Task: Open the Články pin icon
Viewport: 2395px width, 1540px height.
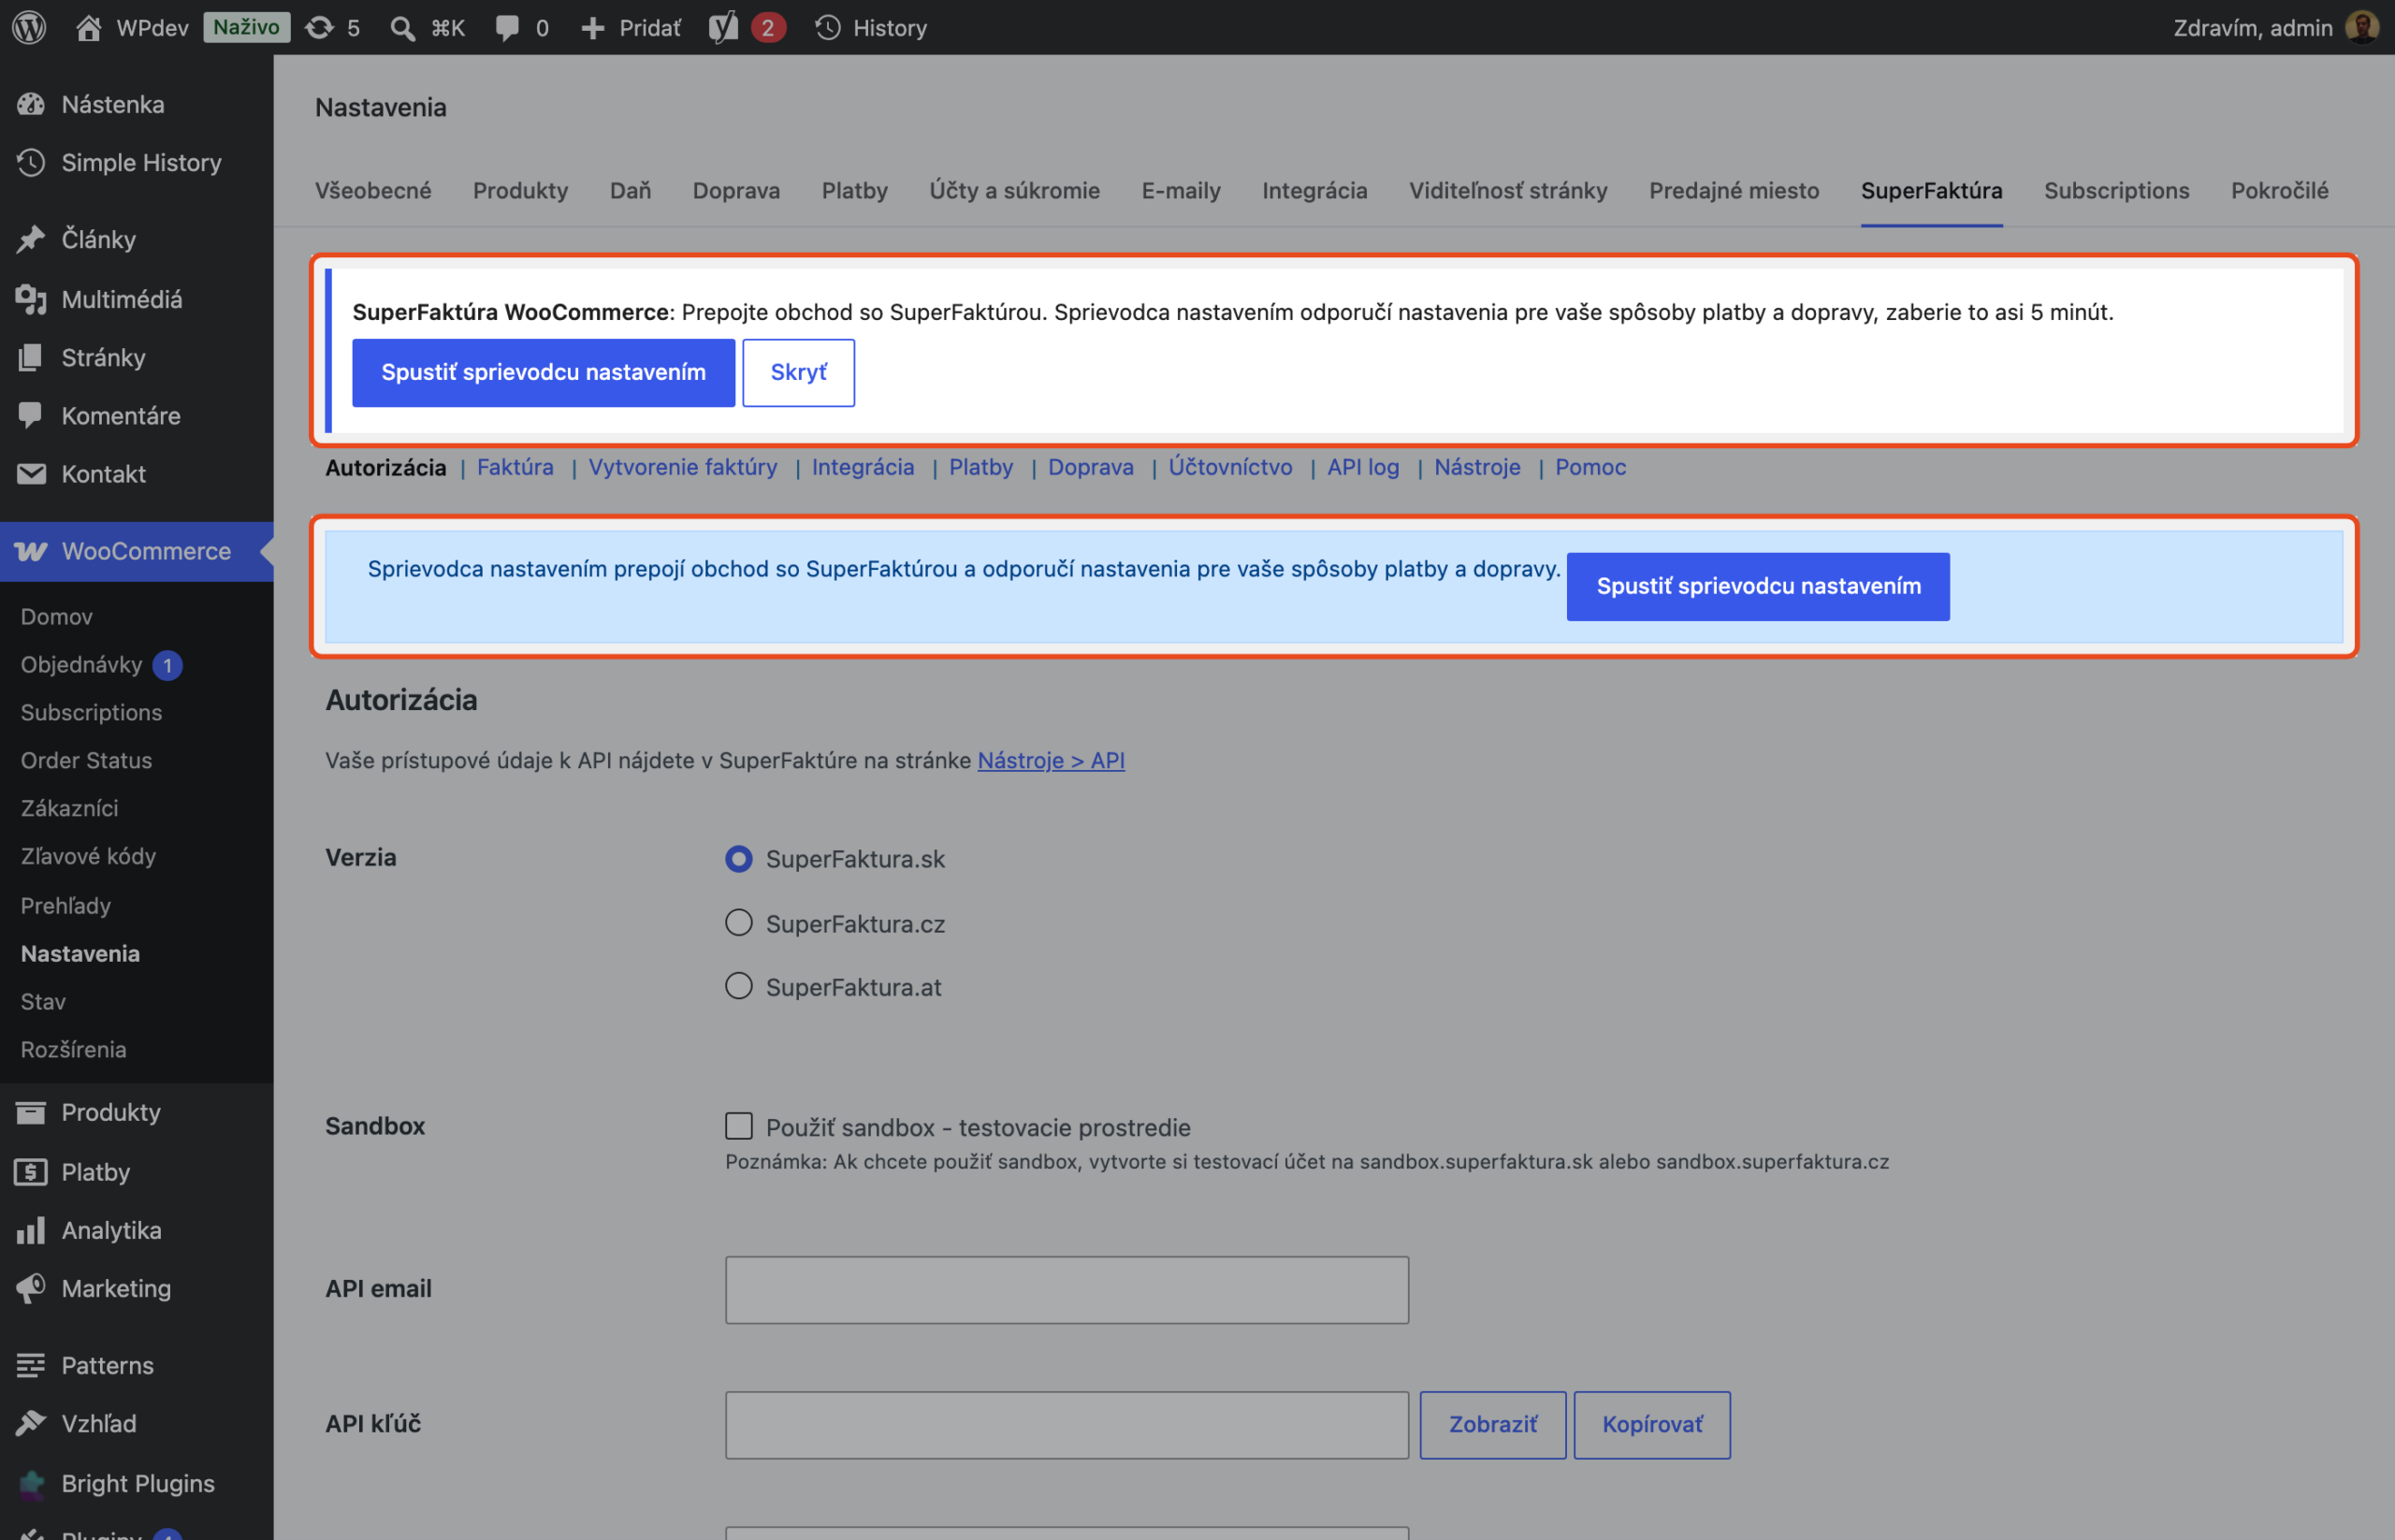Action: [x=31, y=239]
